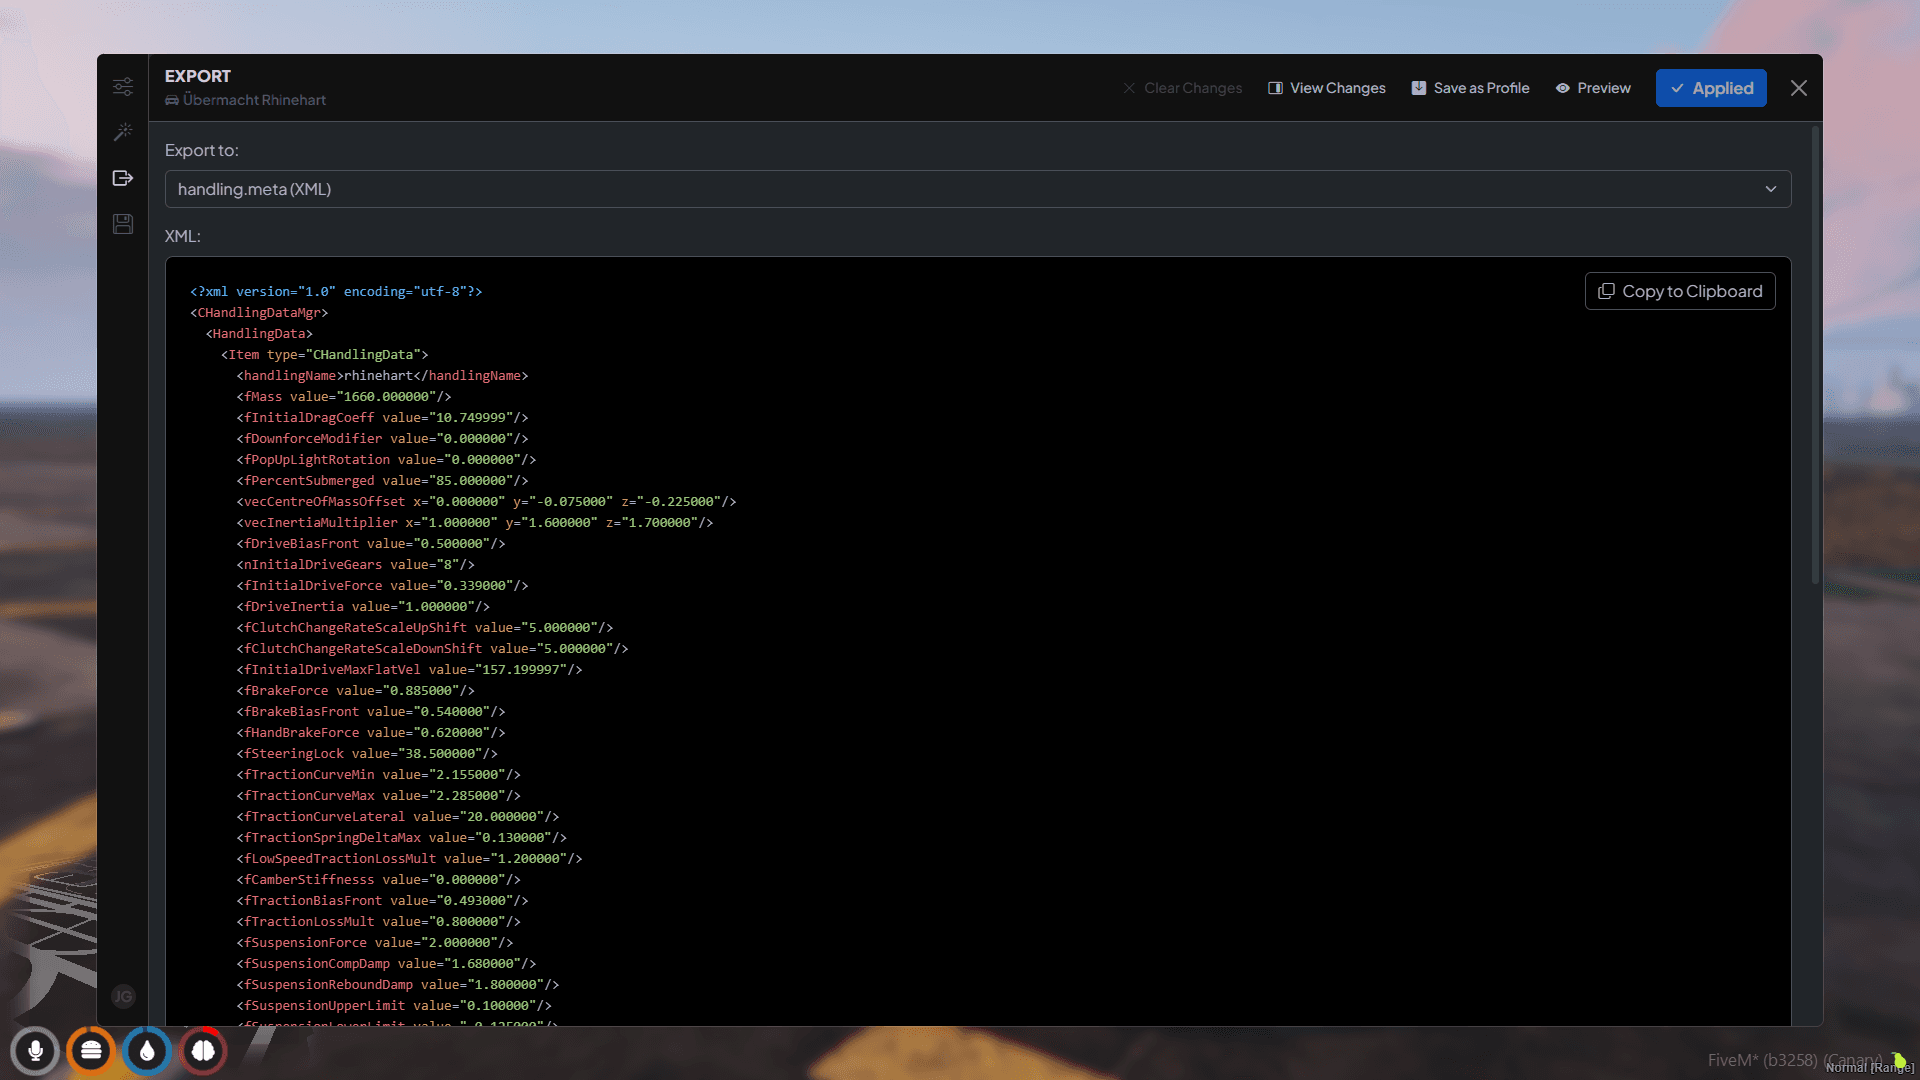Image resolution: width=1920 pixels, height=1080 pixels.
Task: Click Save as Profile
Action: pos(1470,88)
